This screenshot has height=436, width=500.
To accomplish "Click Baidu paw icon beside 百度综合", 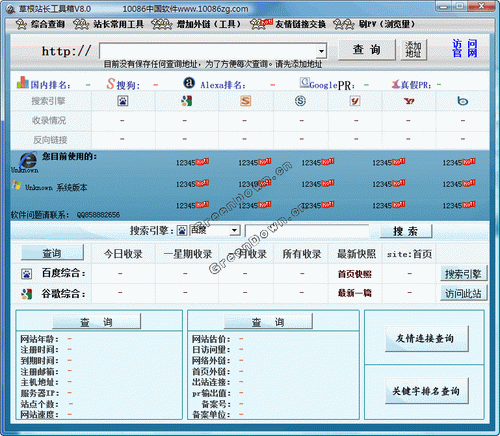I will pyautogui.click(x=26, y=274).
